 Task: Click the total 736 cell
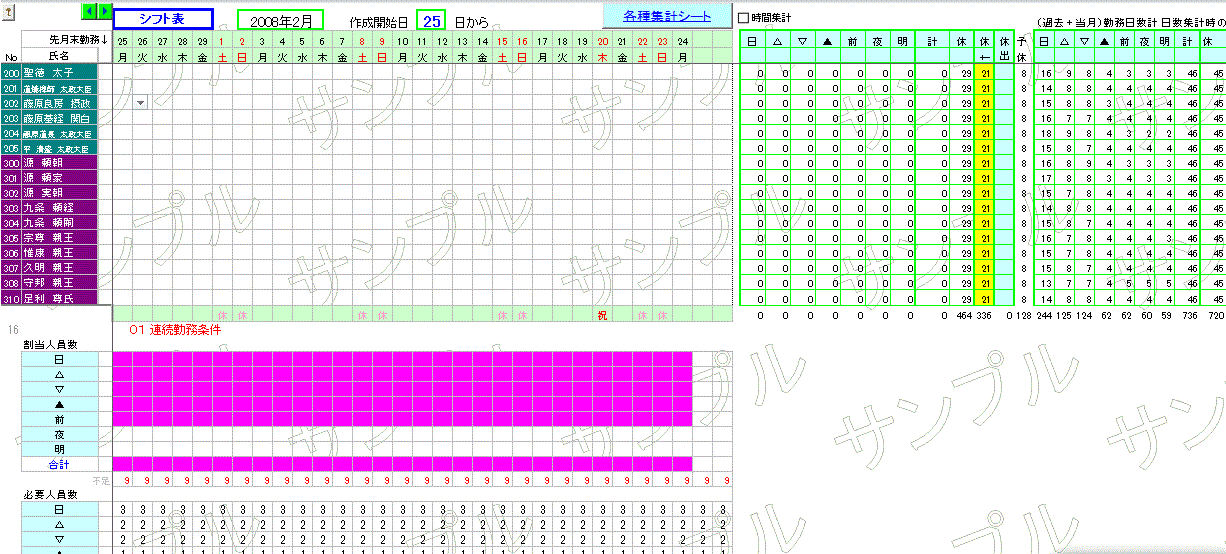coord(1190,316)
